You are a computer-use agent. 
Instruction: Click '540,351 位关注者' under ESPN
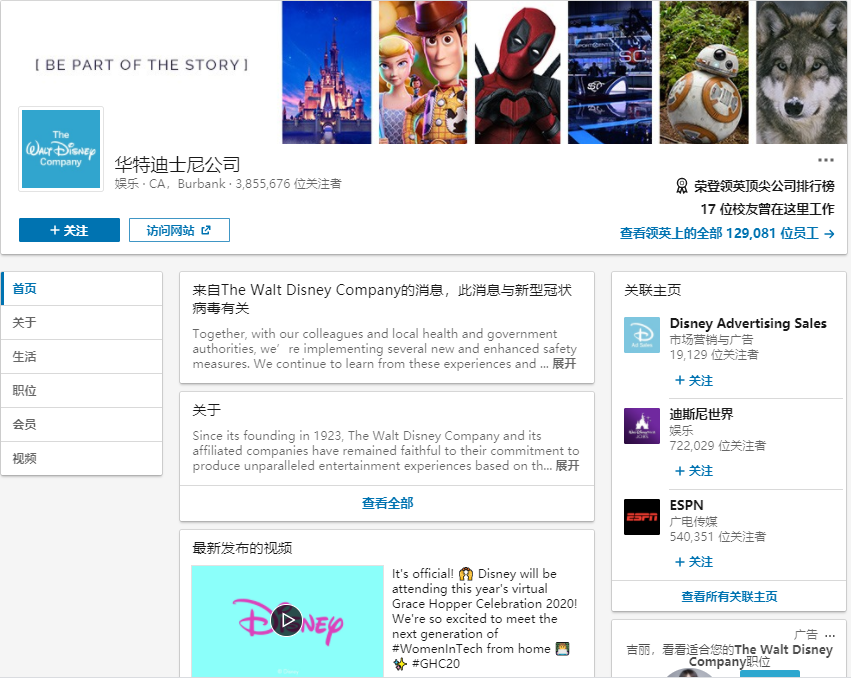tap(717, 537)
